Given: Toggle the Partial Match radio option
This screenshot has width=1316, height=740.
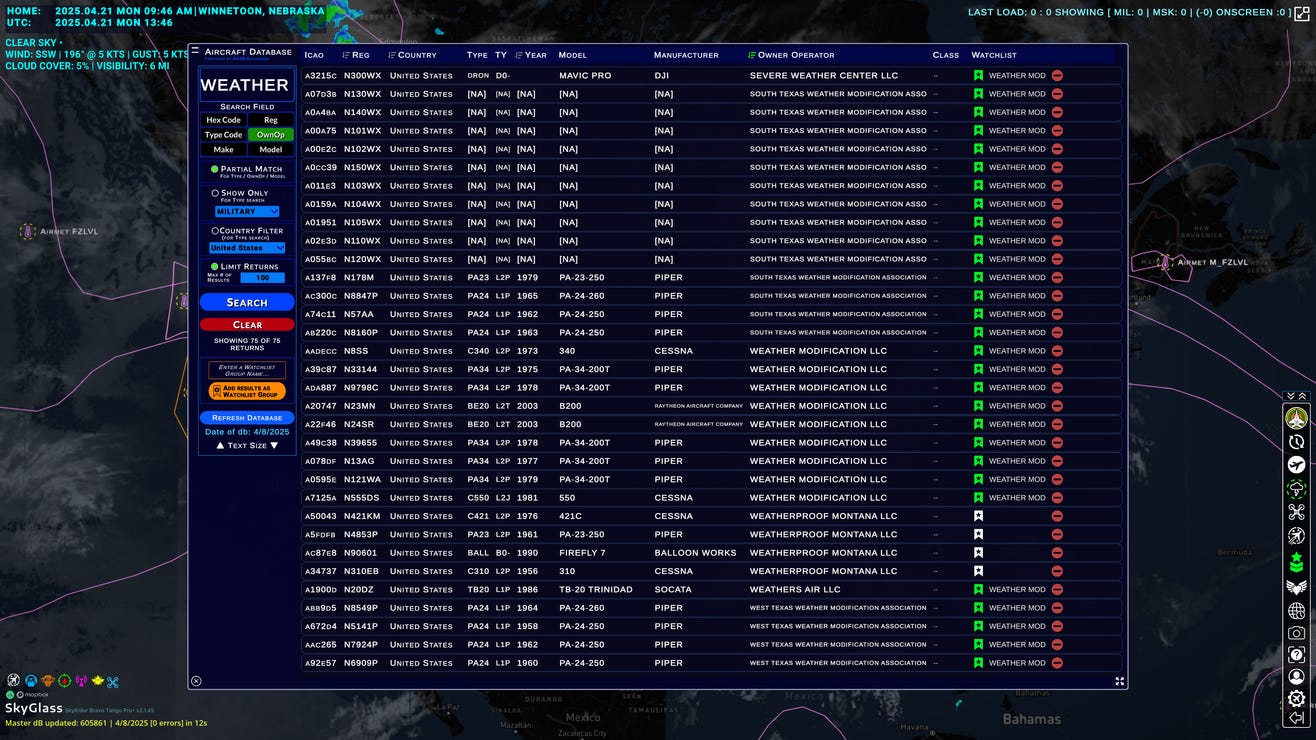Looking at the screenshot, I should pyautogui.click(x=215, y=169).
